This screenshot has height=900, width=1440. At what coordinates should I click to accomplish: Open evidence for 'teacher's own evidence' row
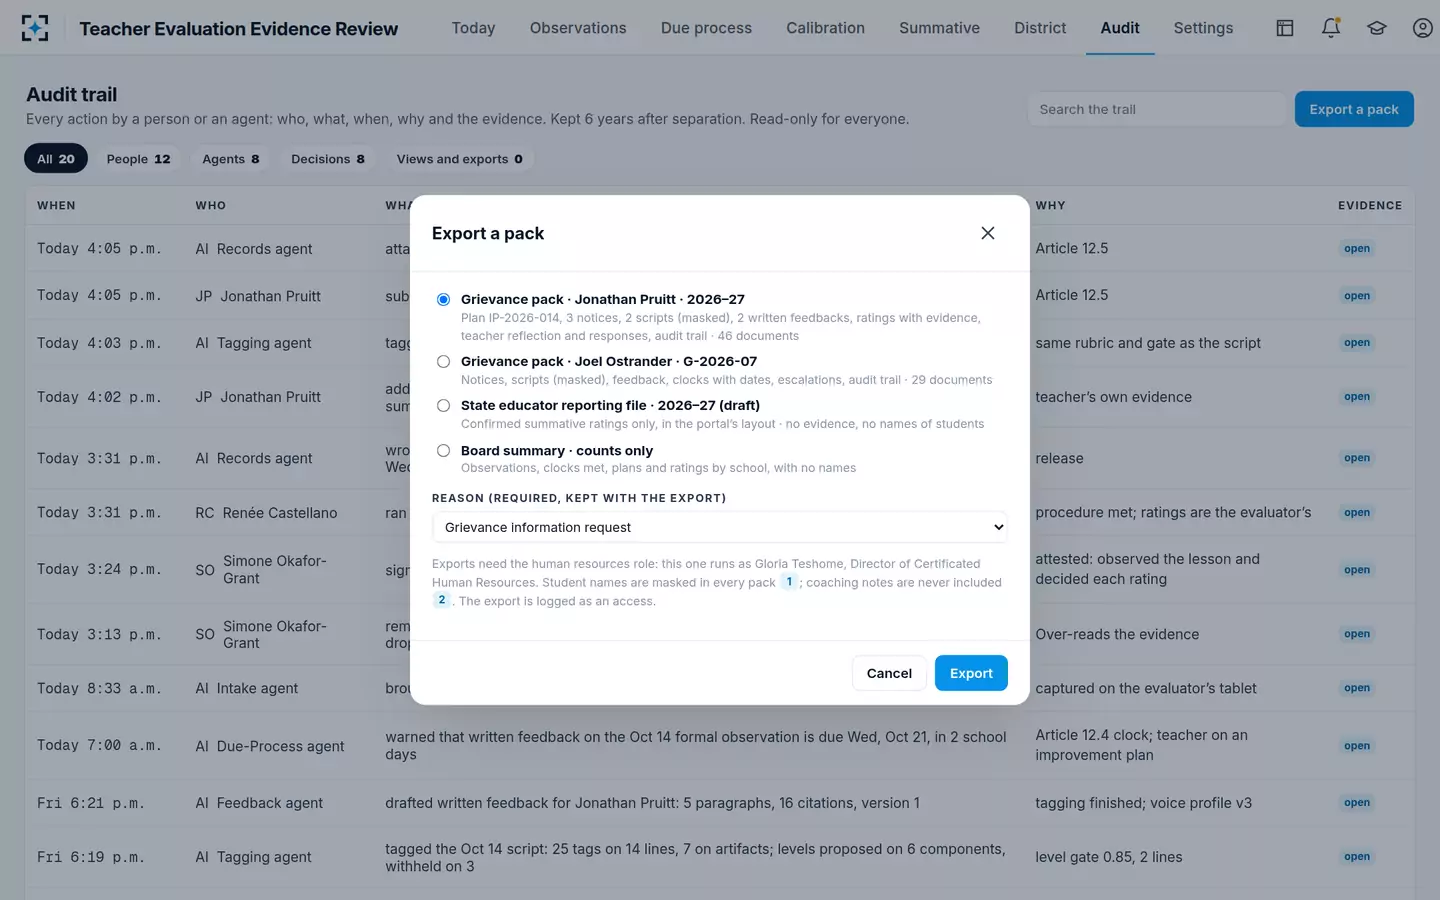pos(1357,396)
